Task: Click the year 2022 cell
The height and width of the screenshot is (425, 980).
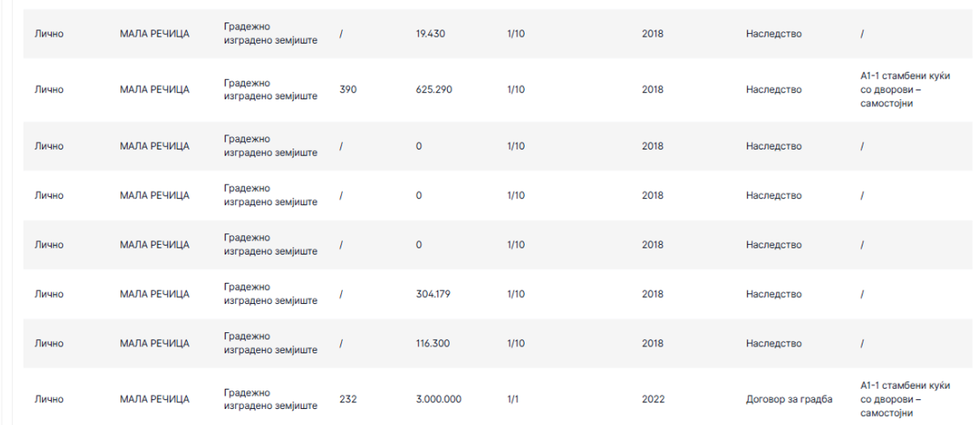Action: [652, 399]
